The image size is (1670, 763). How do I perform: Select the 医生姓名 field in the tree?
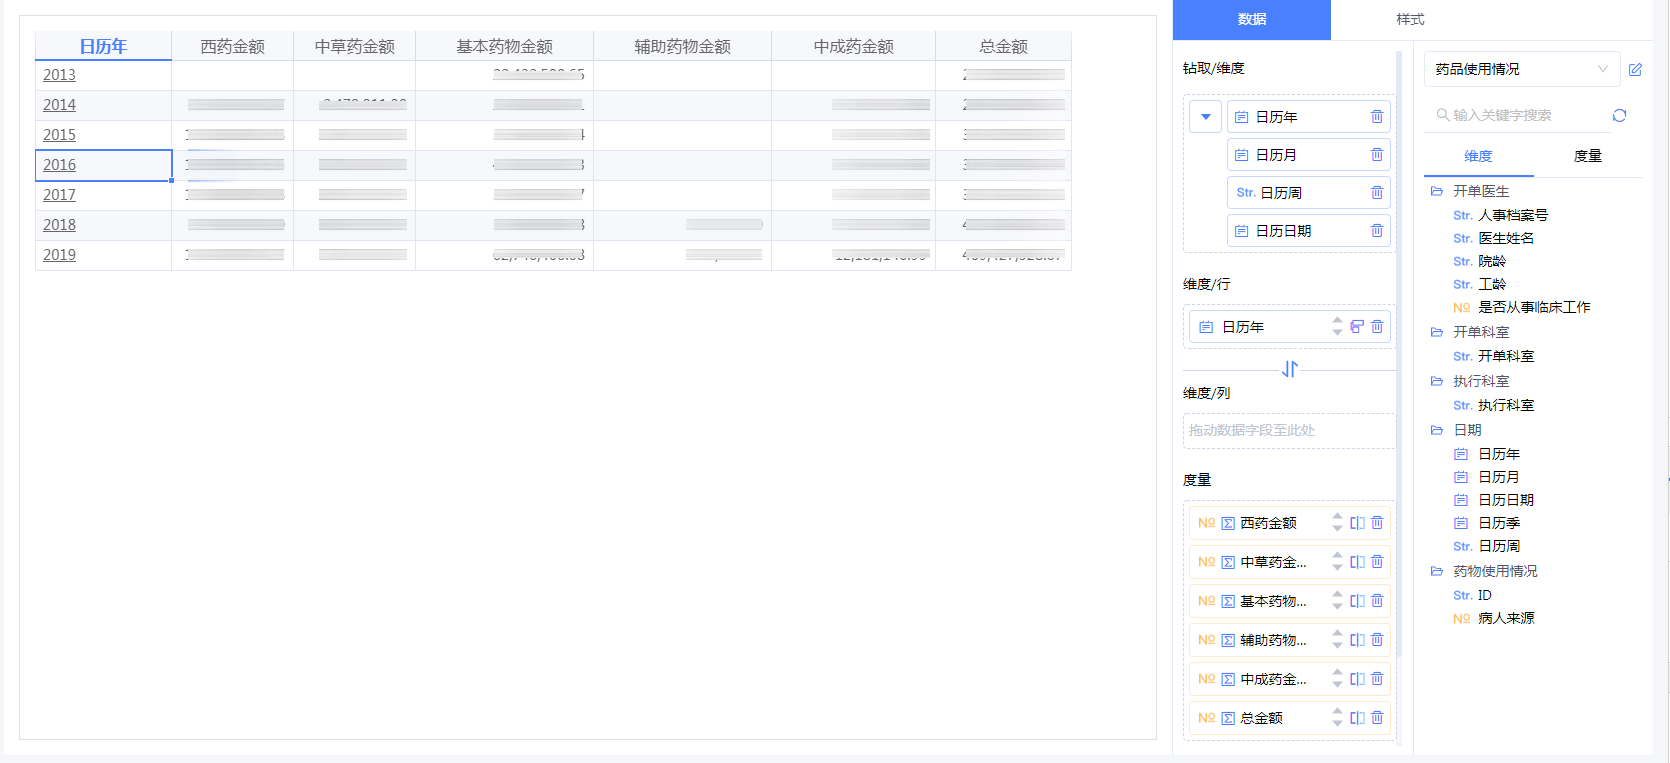(1506, 238)
